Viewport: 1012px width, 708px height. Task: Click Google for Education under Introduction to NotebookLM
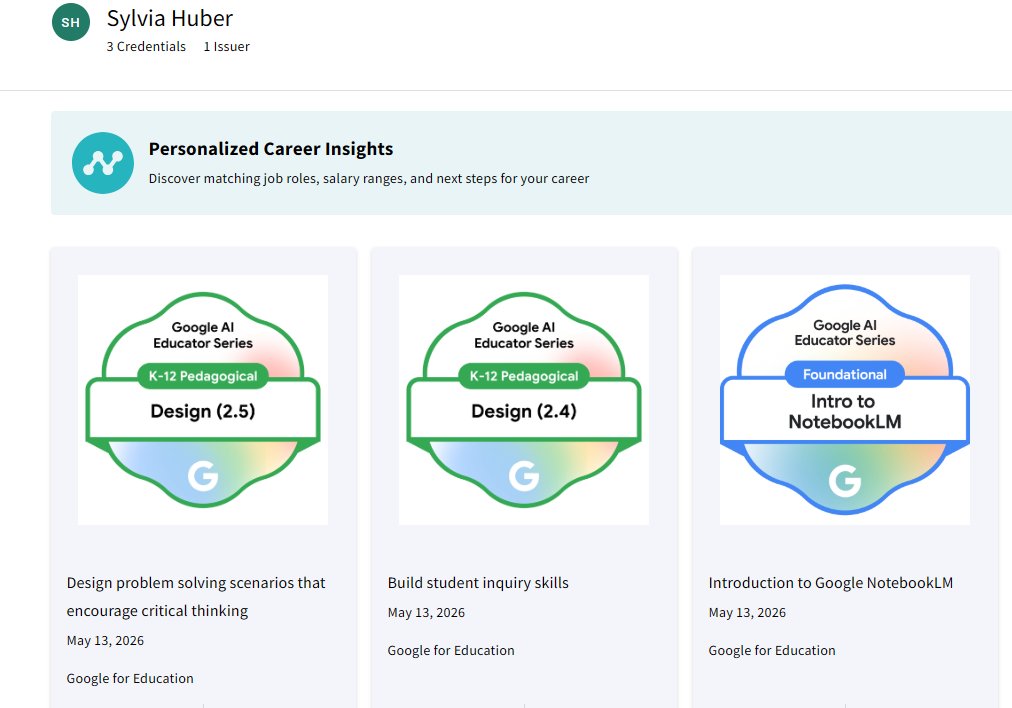pos(771,651)
